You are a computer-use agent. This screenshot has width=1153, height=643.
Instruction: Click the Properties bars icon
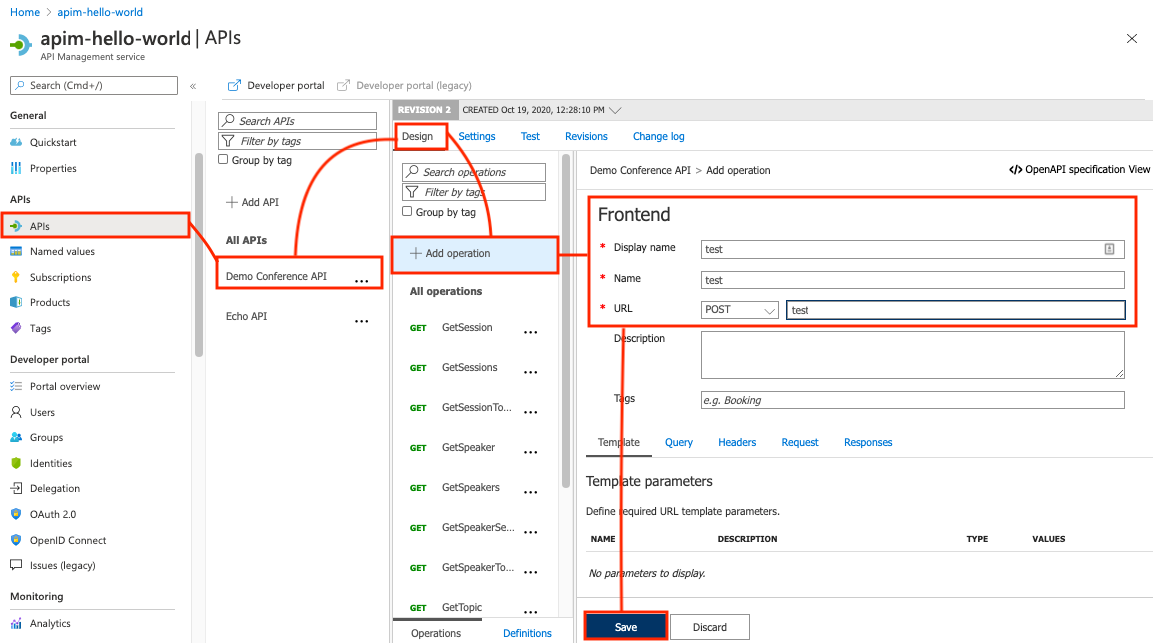pyautogui.click(x=16, y=168)
